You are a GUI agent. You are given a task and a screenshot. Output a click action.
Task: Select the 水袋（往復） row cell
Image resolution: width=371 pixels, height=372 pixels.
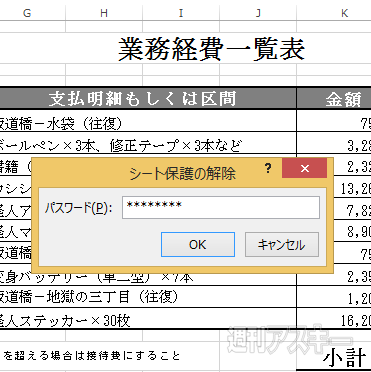click(x=148, y=121)
